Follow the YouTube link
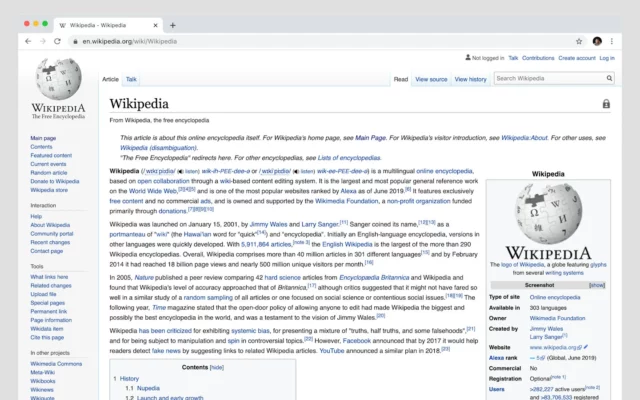 point(331,351)
